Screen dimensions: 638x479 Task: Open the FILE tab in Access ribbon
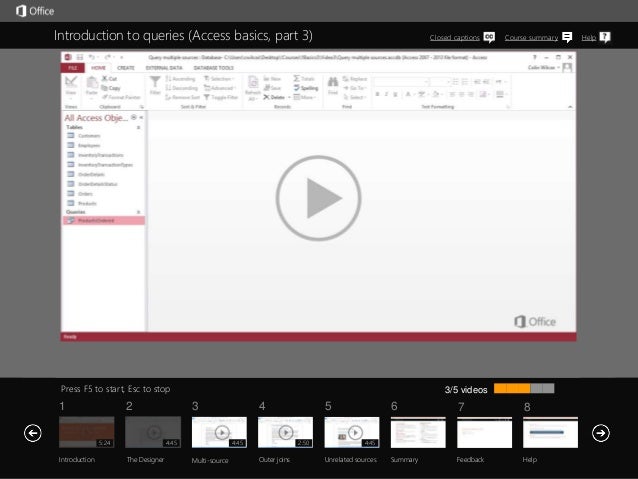[73, 68]
